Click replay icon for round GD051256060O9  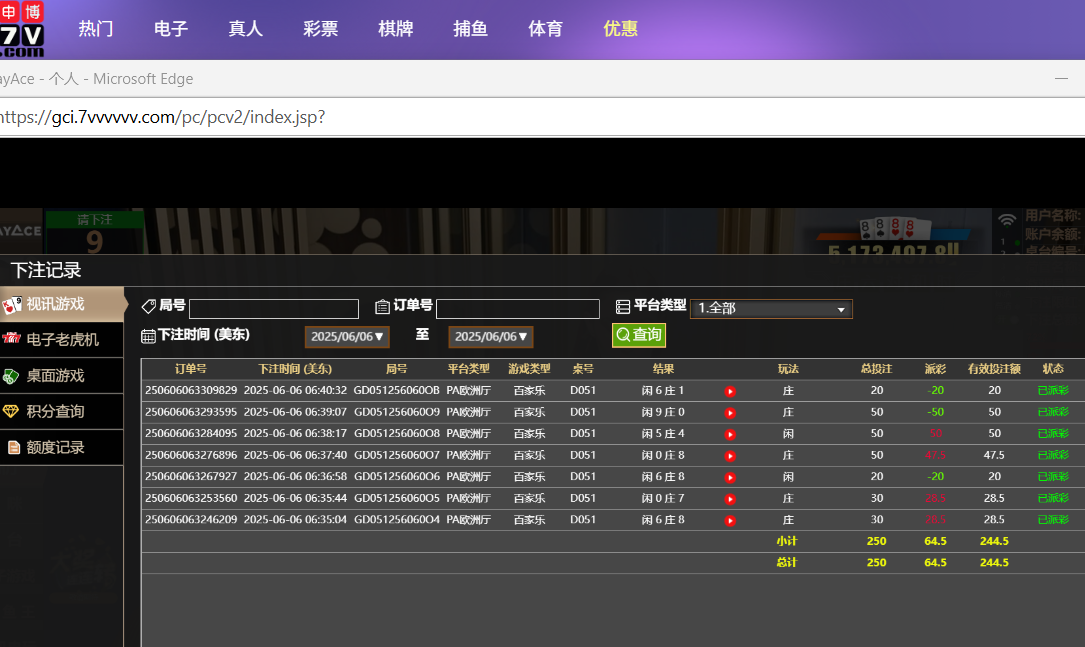tap(730, 412)
